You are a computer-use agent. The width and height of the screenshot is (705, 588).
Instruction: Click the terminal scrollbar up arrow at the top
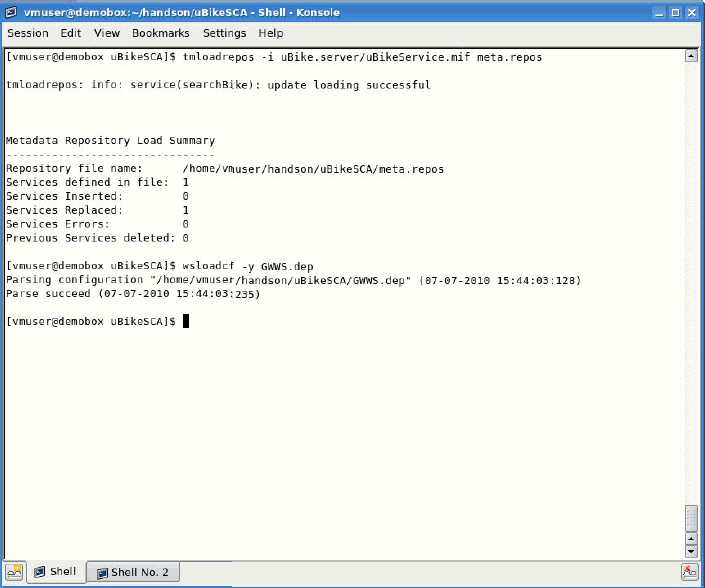tap(691, 56)
